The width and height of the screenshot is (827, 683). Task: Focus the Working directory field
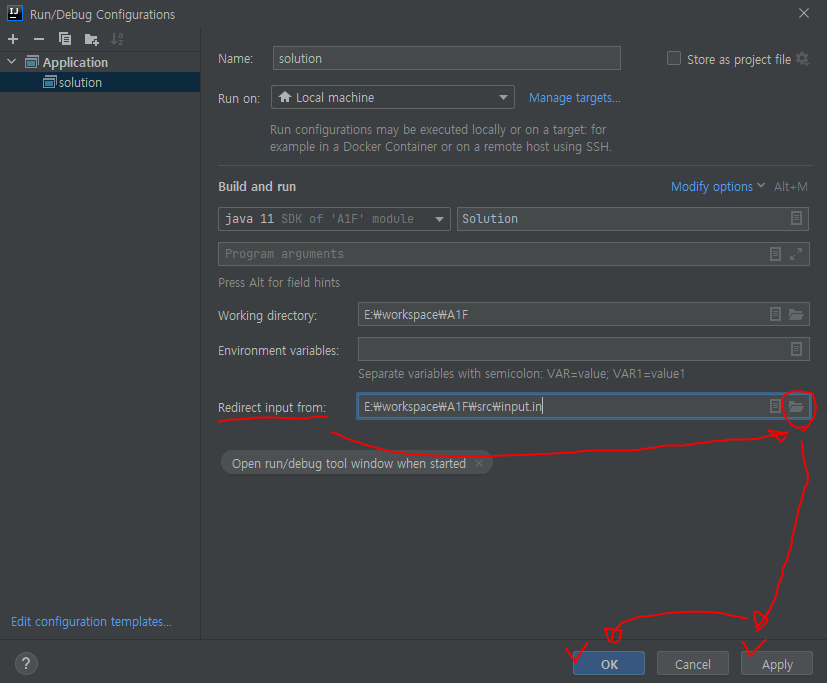tap(583, 314)
